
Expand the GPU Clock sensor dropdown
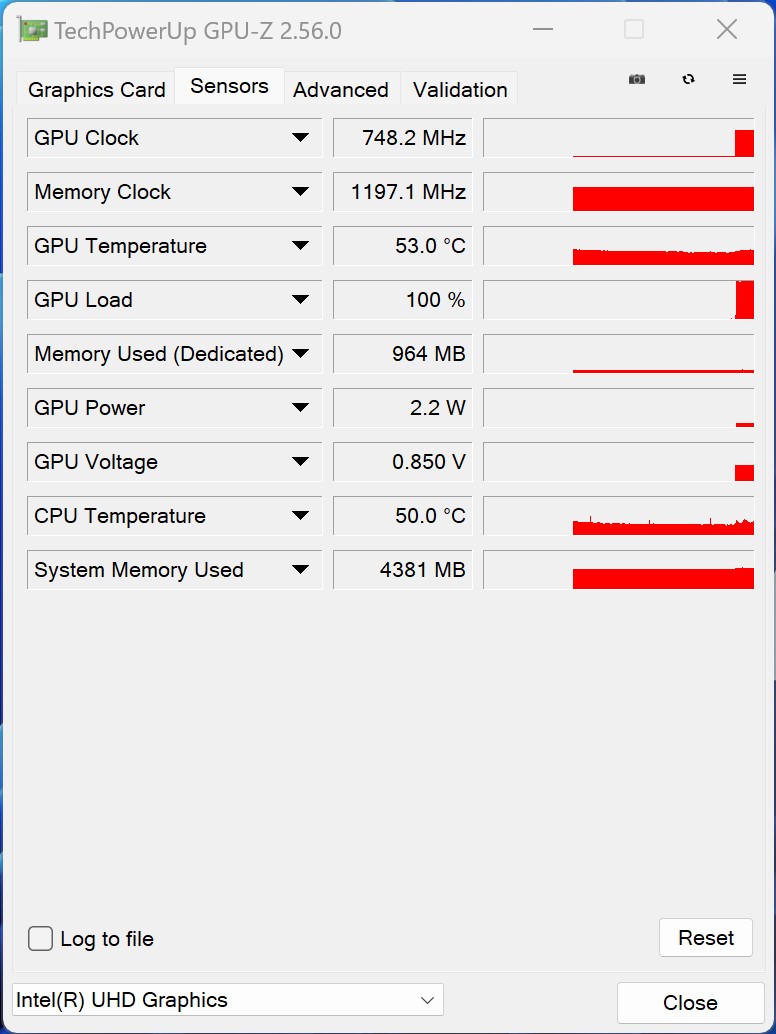300,138
